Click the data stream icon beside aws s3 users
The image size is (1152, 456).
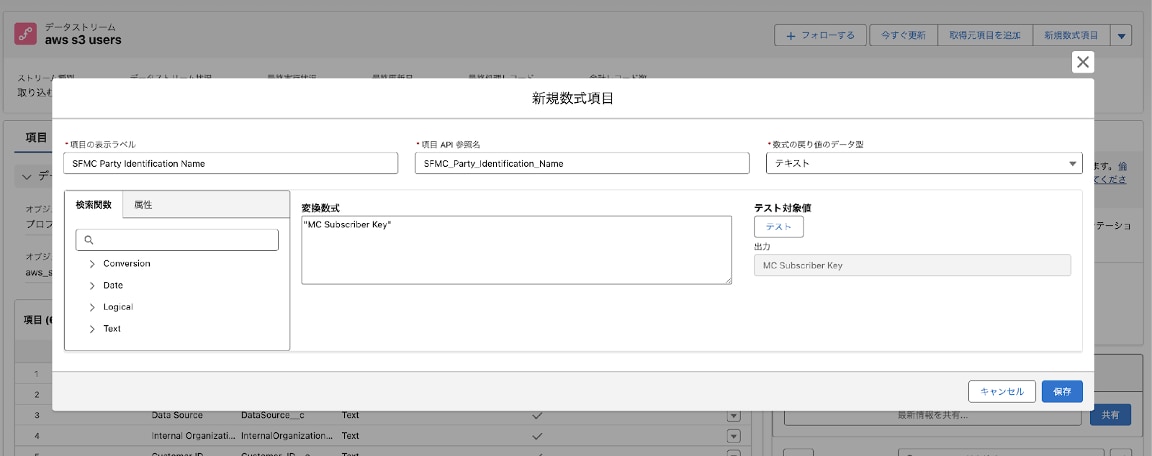26,34
